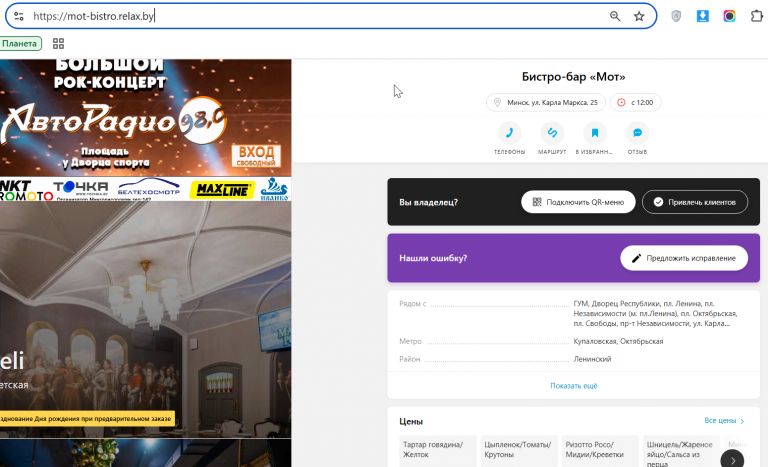Bookmark this page with the star icon
768x467 pixels.
639,16
